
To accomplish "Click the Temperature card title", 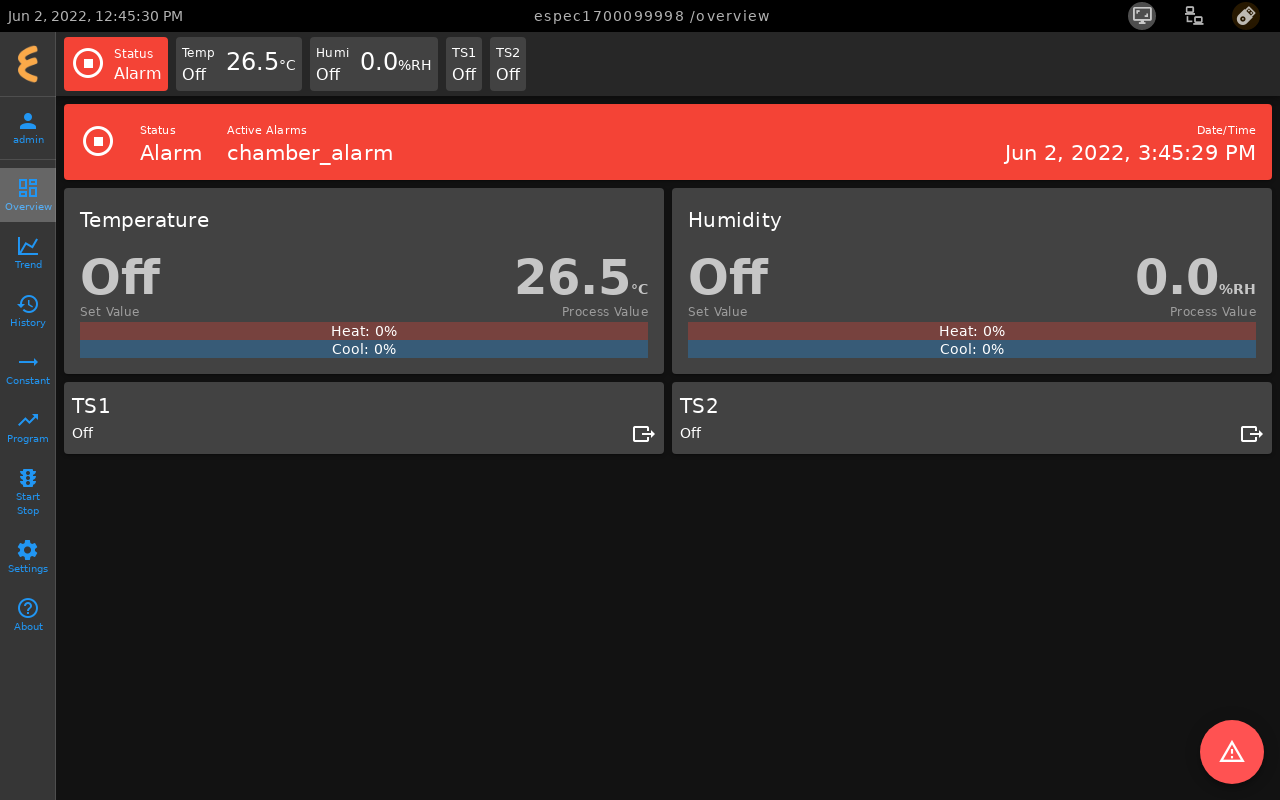I will 145,220.
